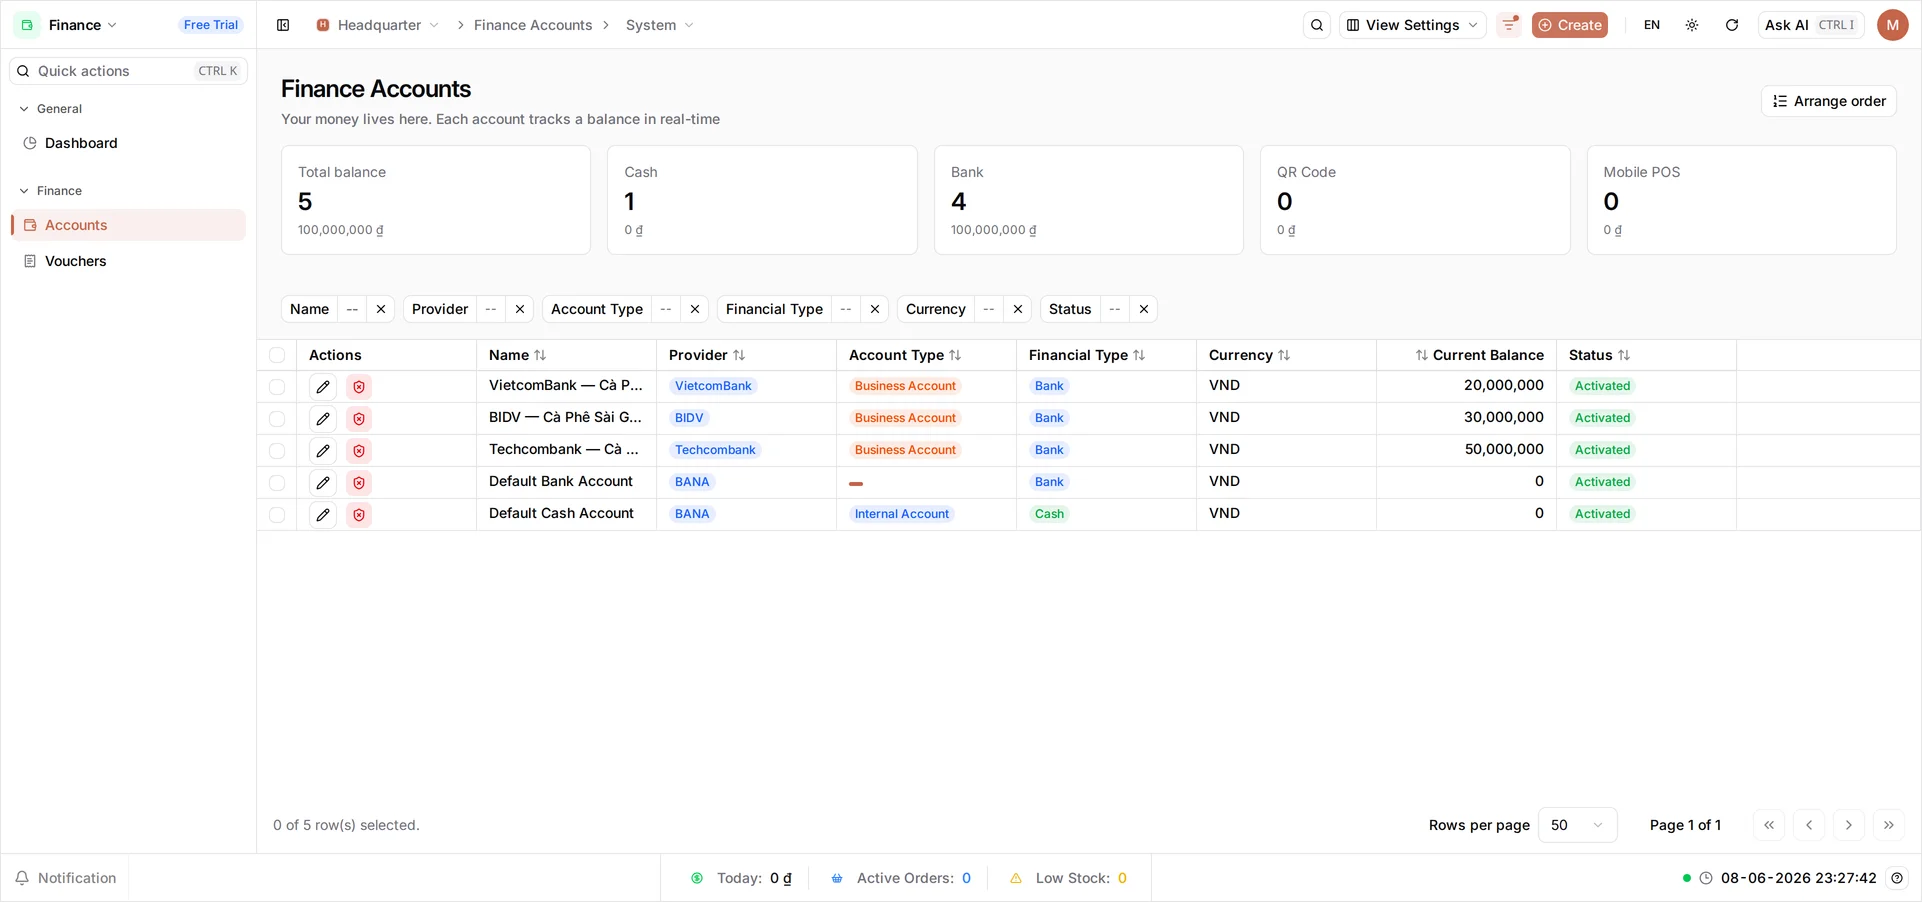The width and height of the screenshot is (1922, 902).
Task: Open the help icon in status bar
Action: click(x=1897, y=878)
